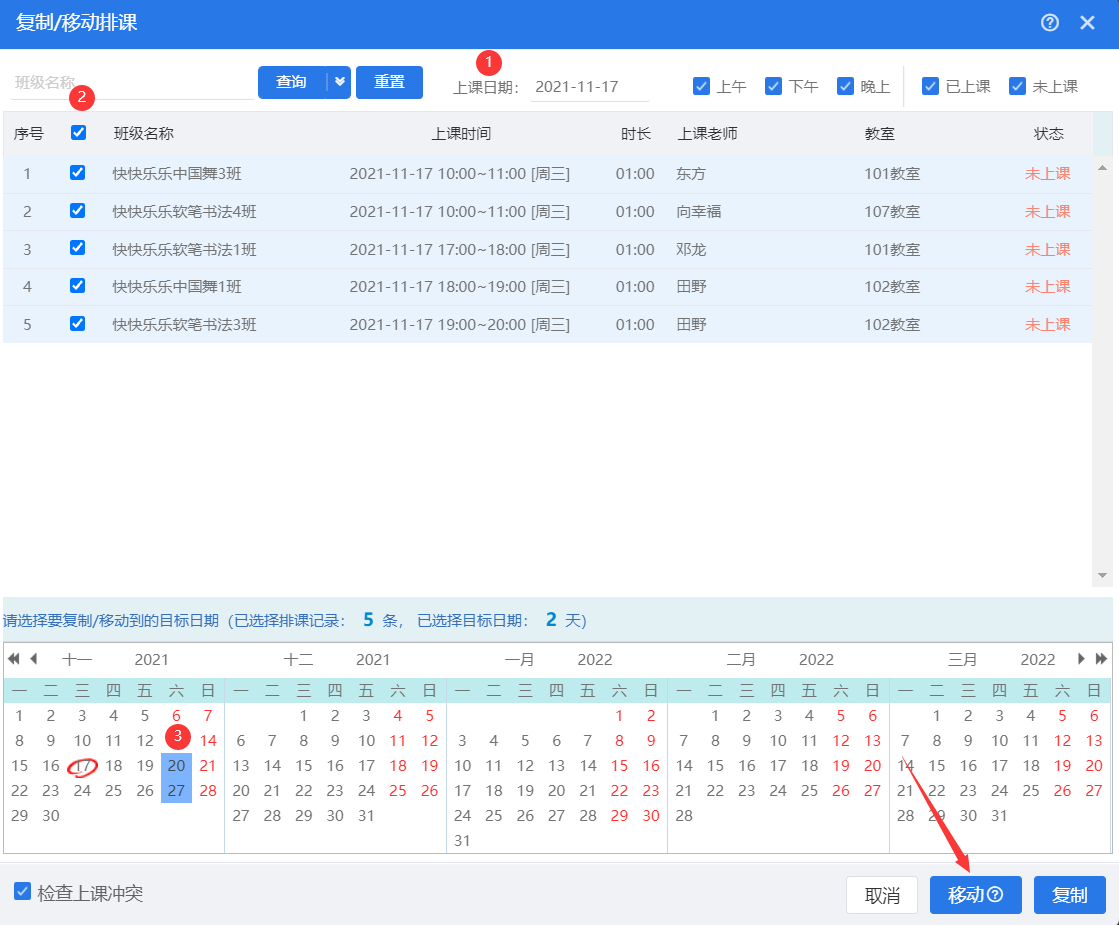This screenshot has width=1119, height=925.
Task: Jump back a year with the double-left arrow
Action: click(x=14, y=658)
